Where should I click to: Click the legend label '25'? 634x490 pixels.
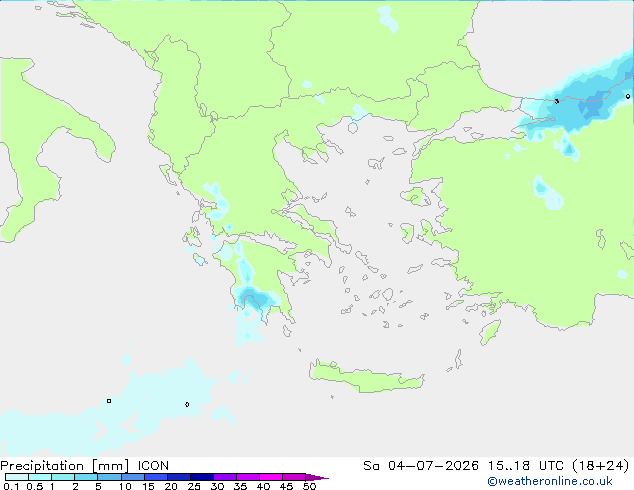194,486
